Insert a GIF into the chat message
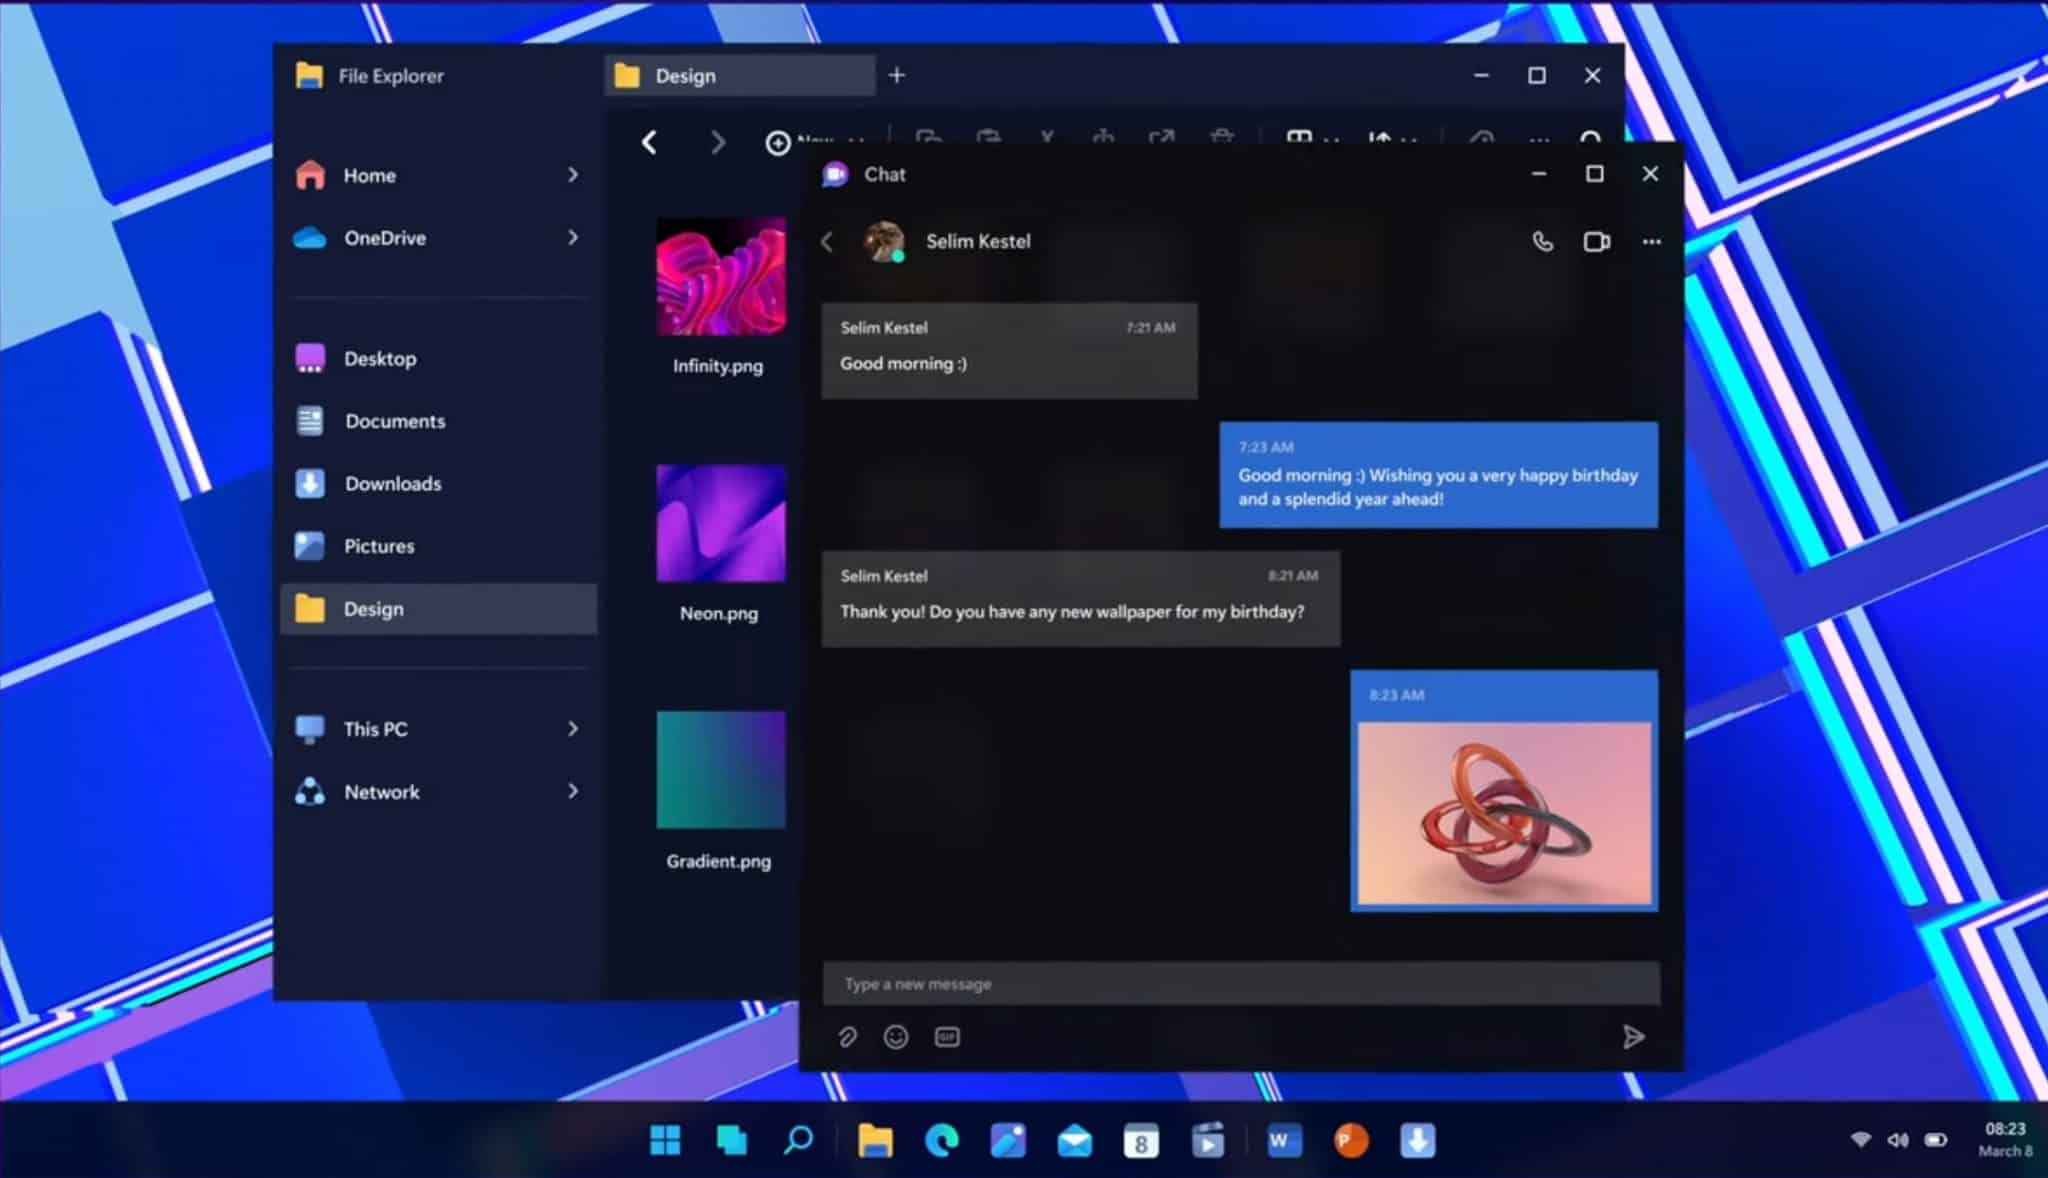 coord(947,1036)
